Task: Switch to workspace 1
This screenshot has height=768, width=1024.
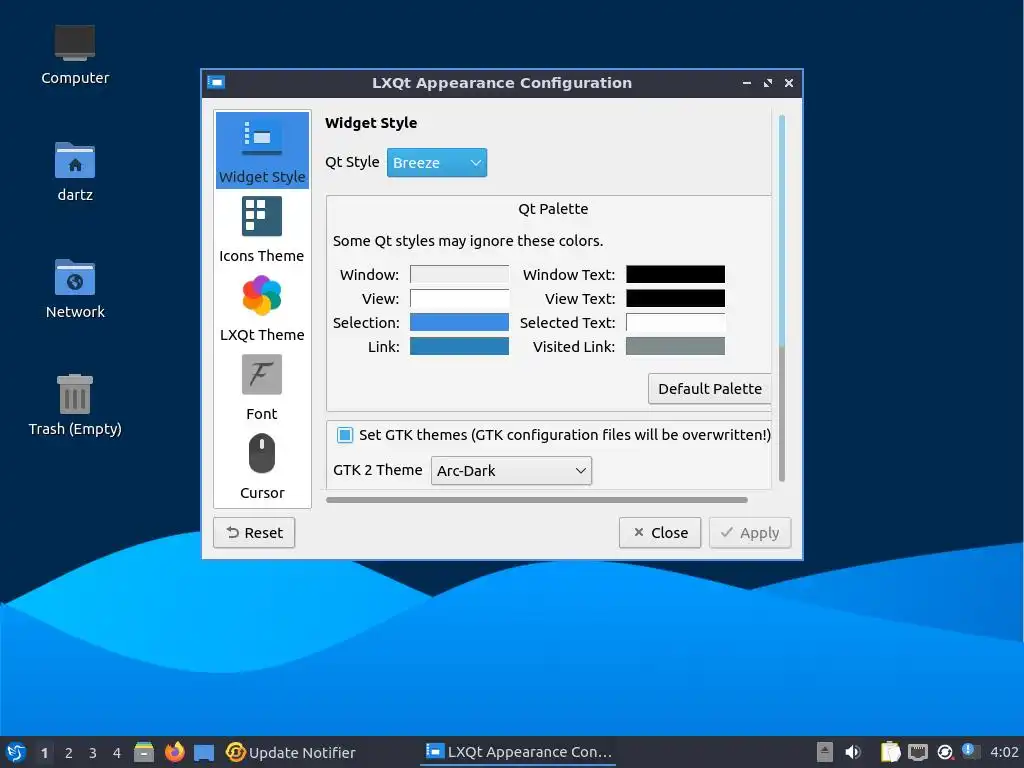Action: point(44,753)
